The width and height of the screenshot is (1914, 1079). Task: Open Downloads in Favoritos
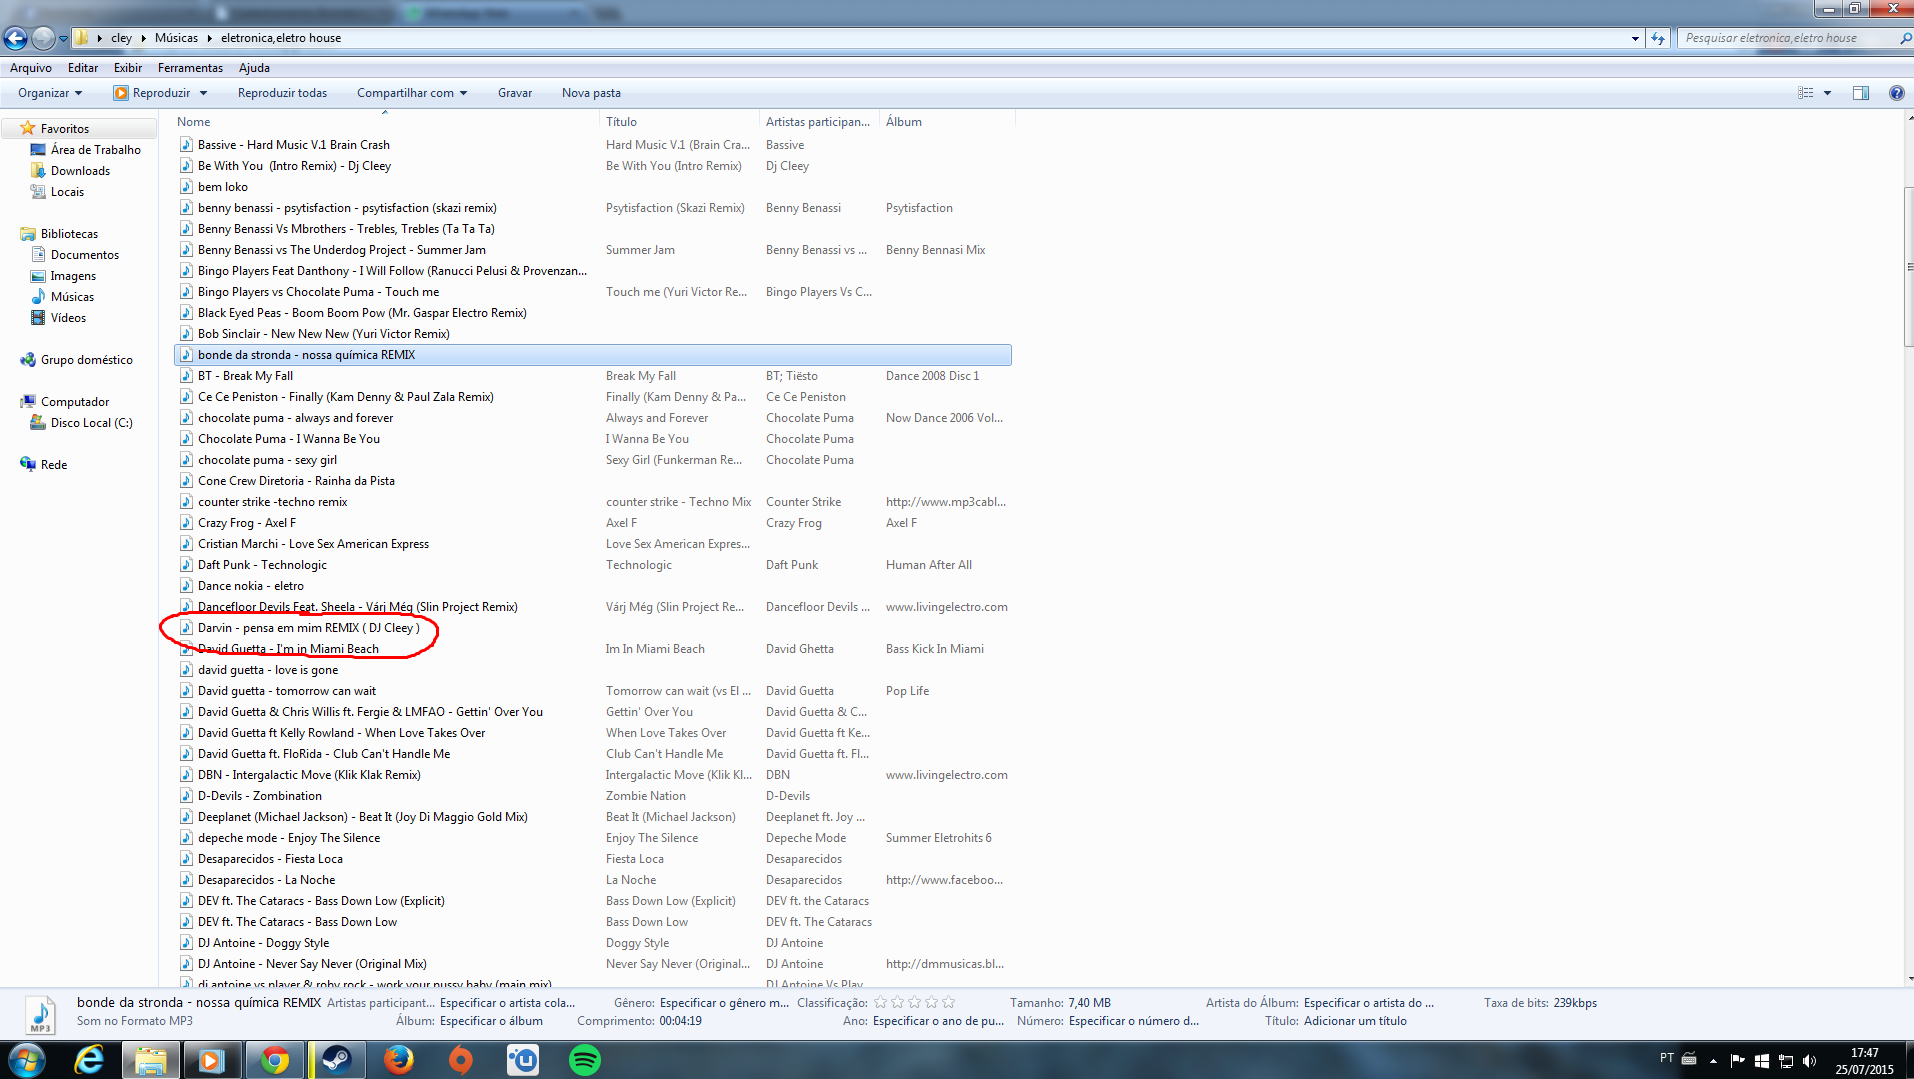click(80, 171)
